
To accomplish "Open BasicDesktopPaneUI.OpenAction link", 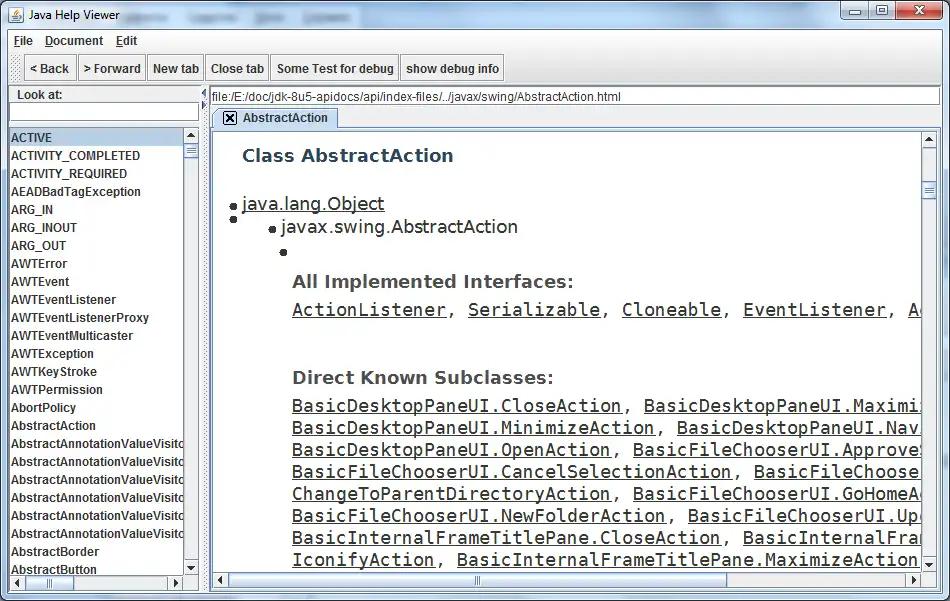I will (451, 450).
